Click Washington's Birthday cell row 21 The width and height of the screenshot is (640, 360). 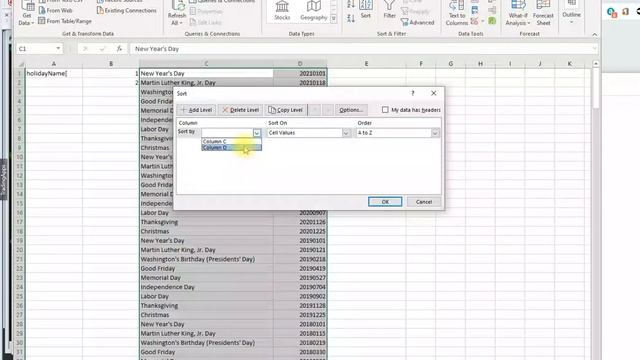pos(206,259)
